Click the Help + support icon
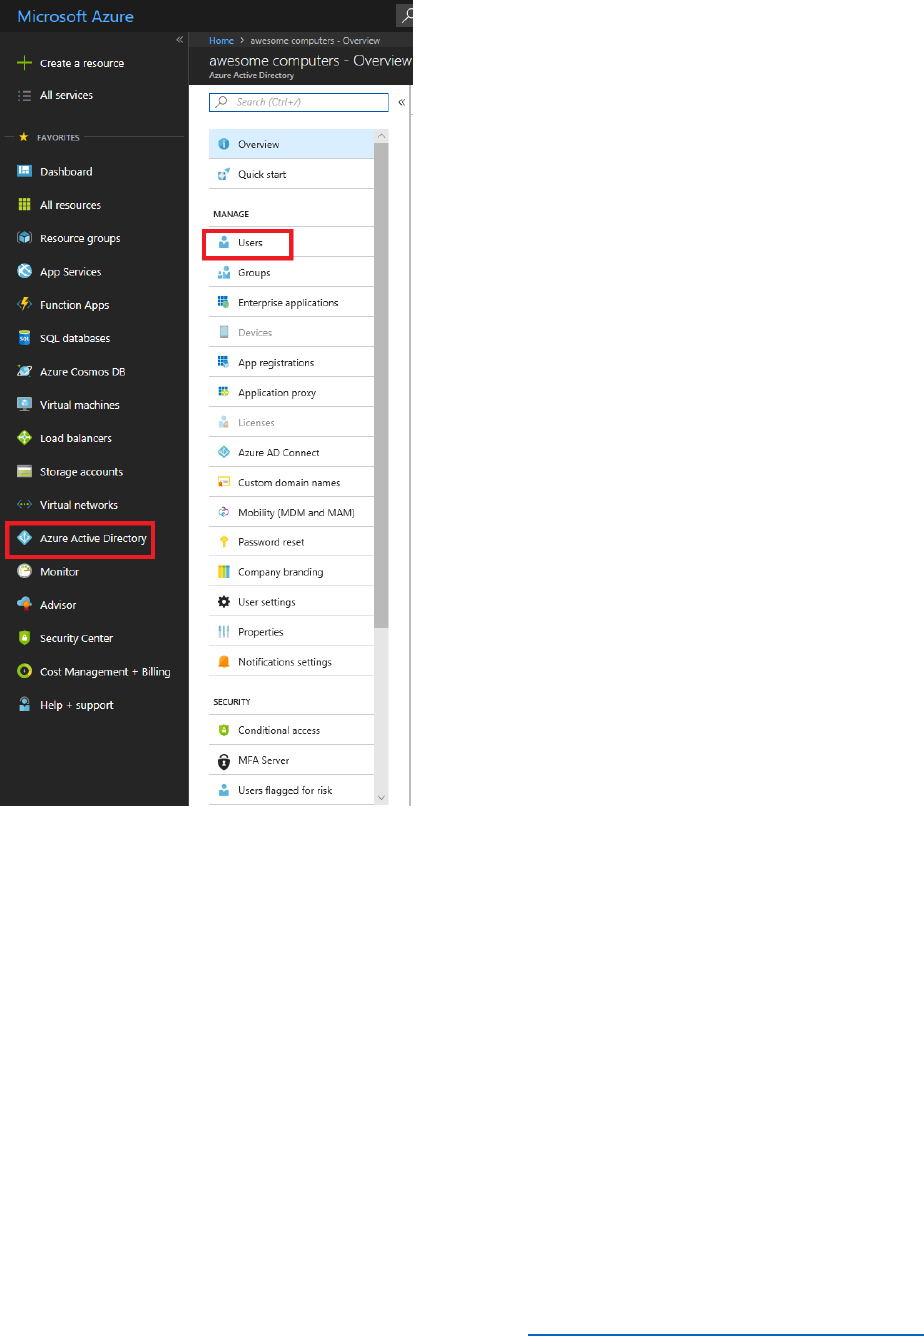 click(x=24, y=705)
